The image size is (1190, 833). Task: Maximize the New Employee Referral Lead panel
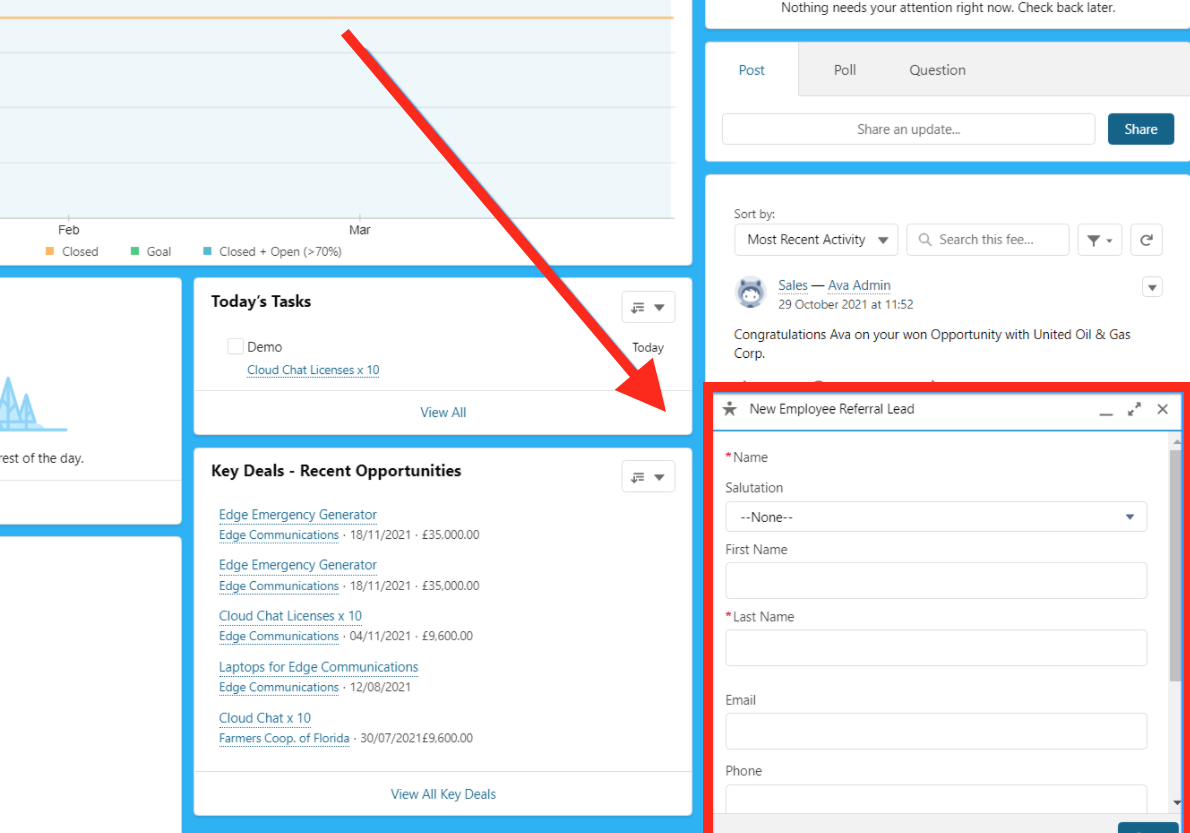(x=1134, y=410)
